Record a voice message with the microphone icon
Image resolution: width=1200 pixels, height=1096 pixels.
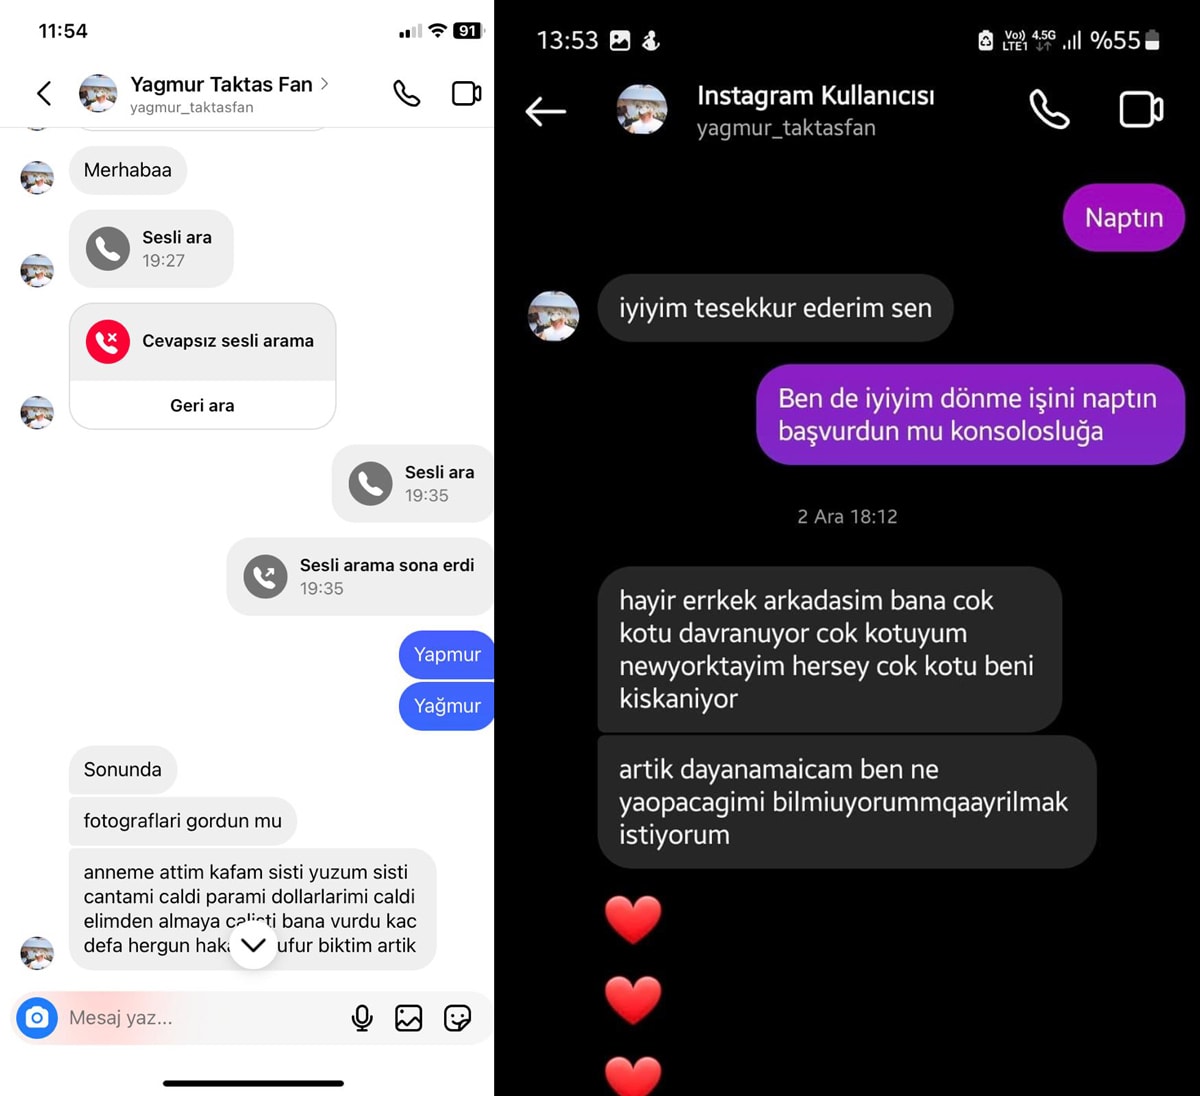coord(362,1018)
